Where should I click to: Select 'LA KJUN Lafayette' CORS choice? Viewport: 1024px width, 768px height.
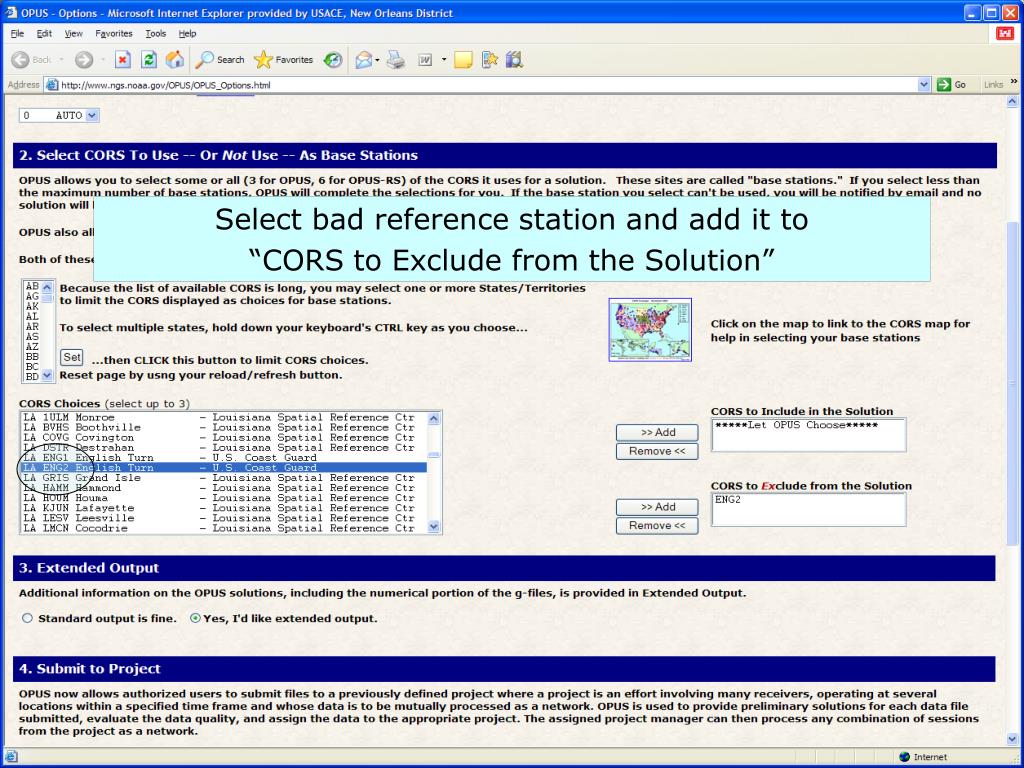coord(224,508)
